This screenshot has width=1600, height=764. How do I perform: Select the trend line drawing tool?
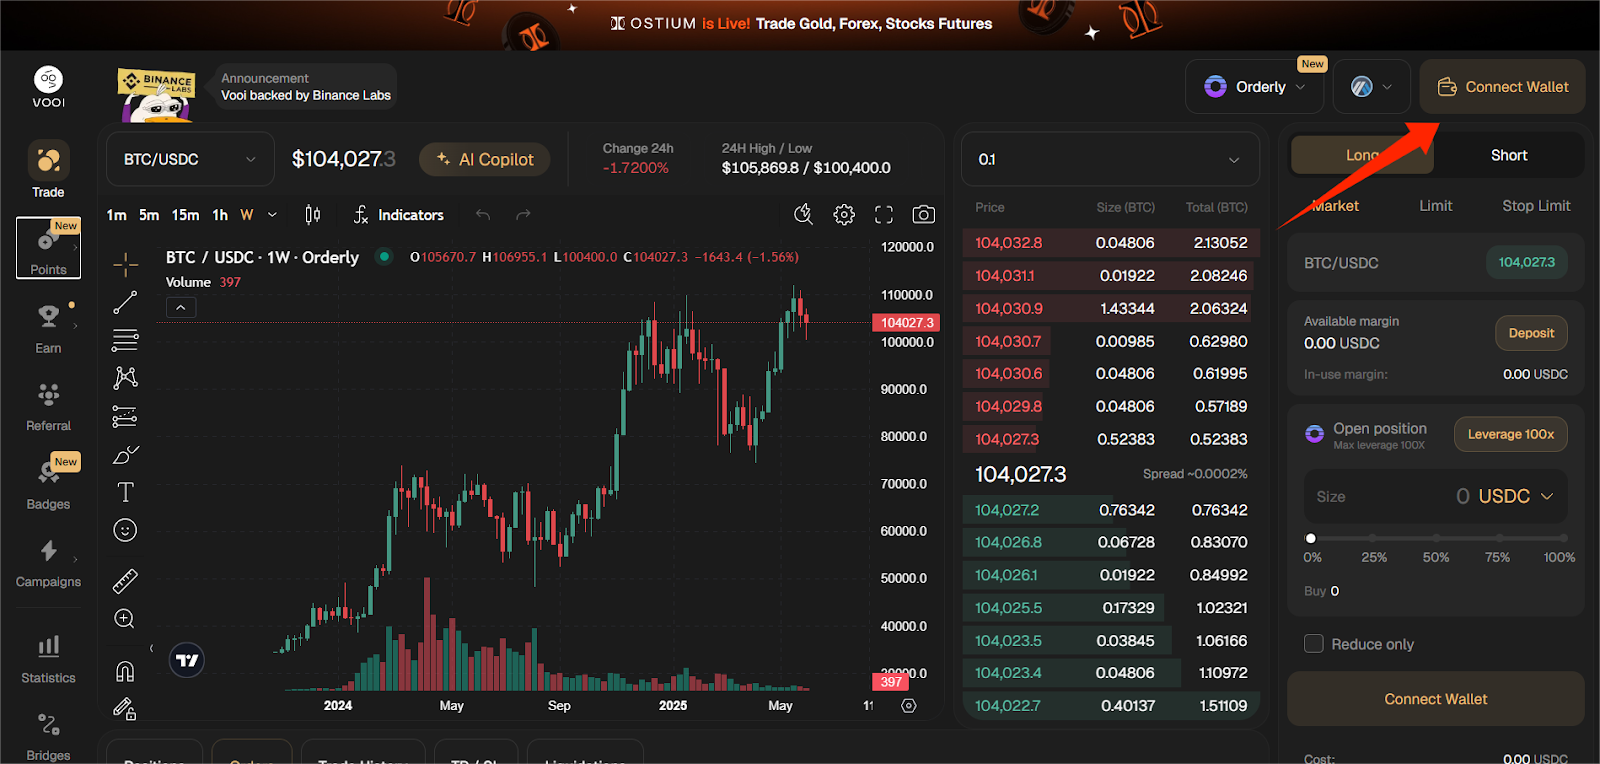tap(125, 302)
